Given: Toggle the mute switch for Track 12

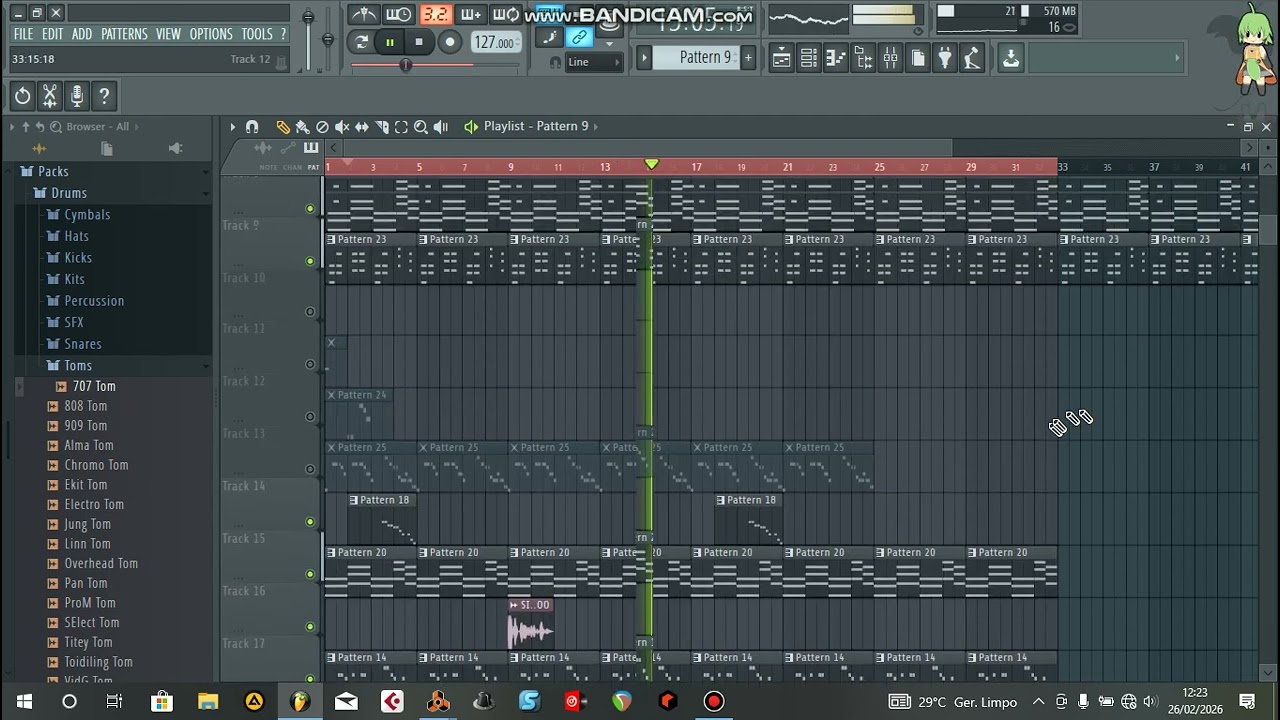Looking at the screenshot, I should (x=310, y=365).
